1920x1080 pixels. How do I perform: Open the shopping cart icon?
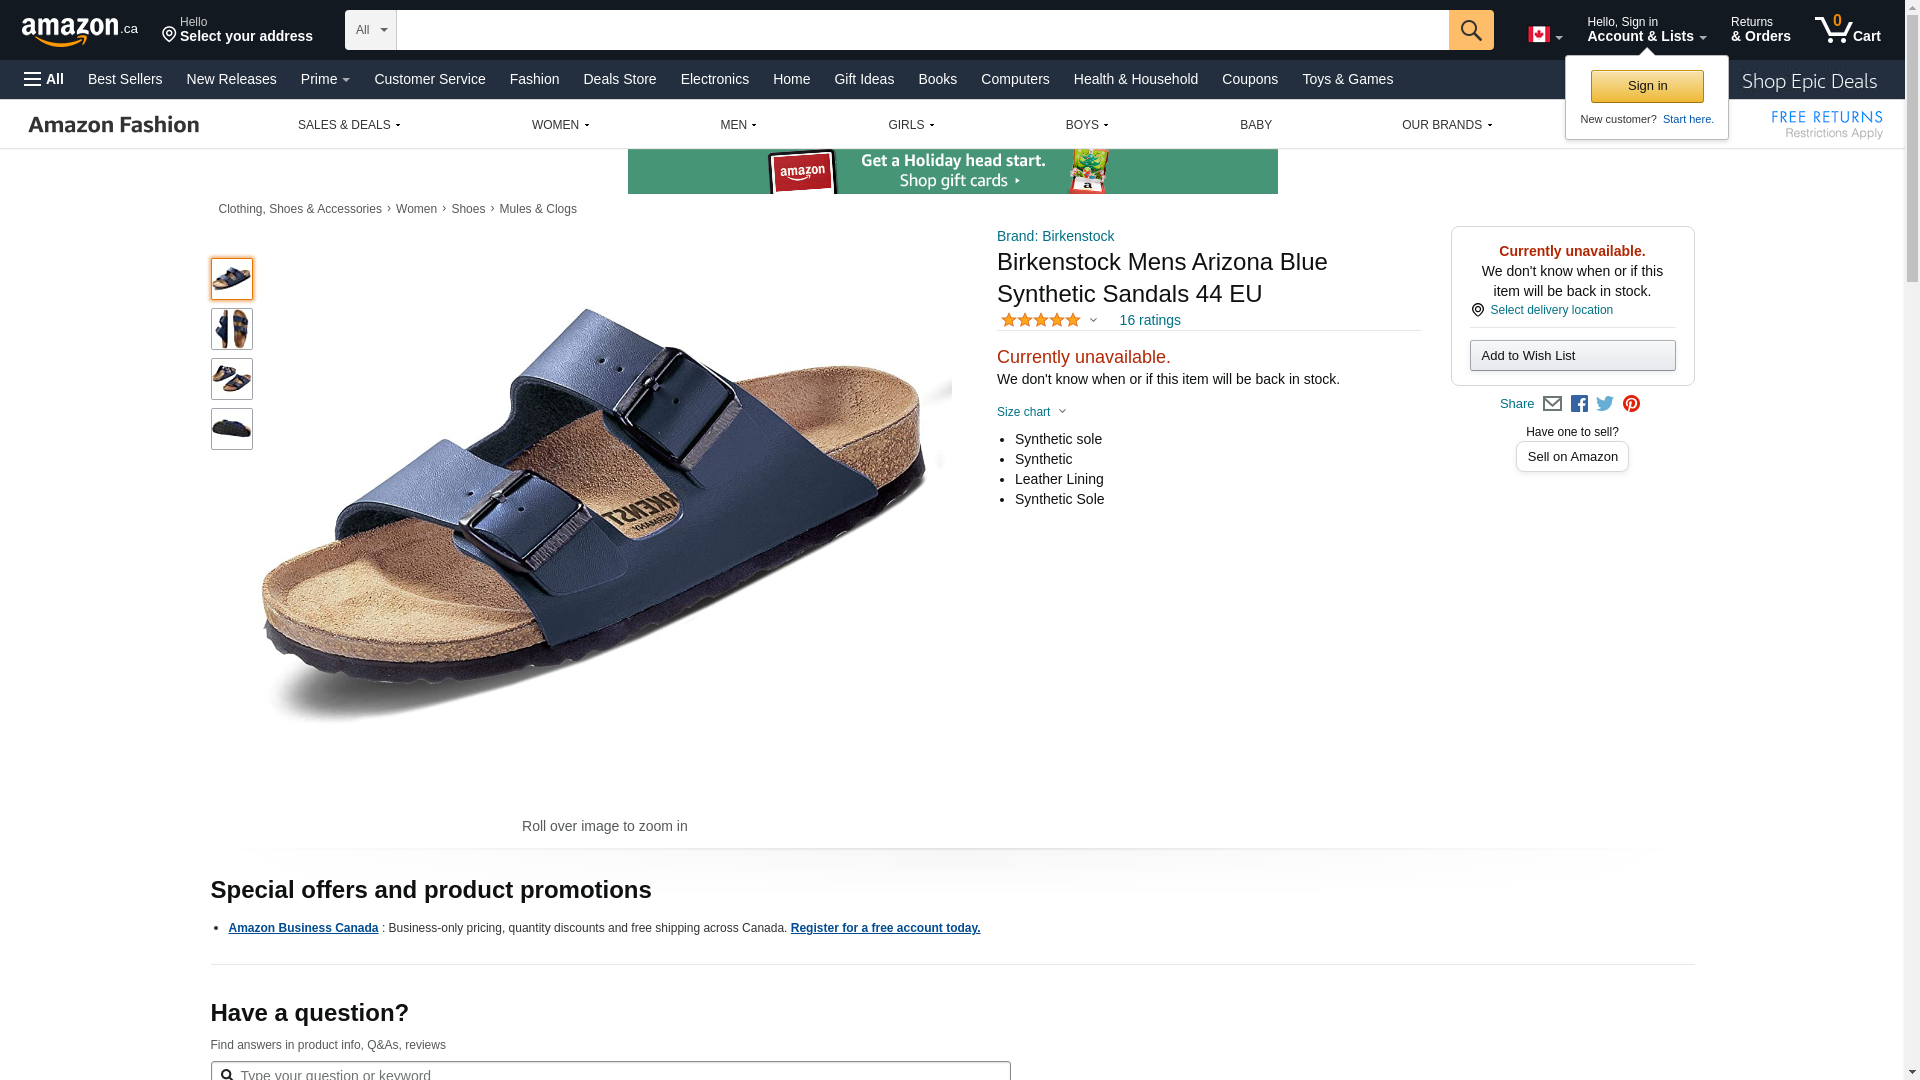tap(1847, 30)
